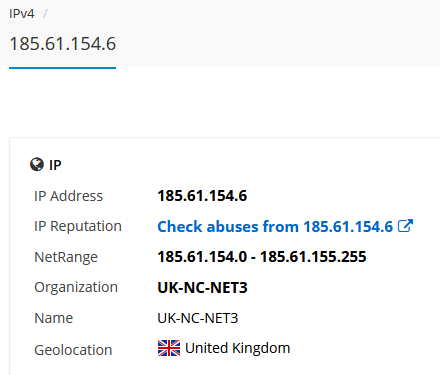Click the IP section heading text

pos(55,165)
